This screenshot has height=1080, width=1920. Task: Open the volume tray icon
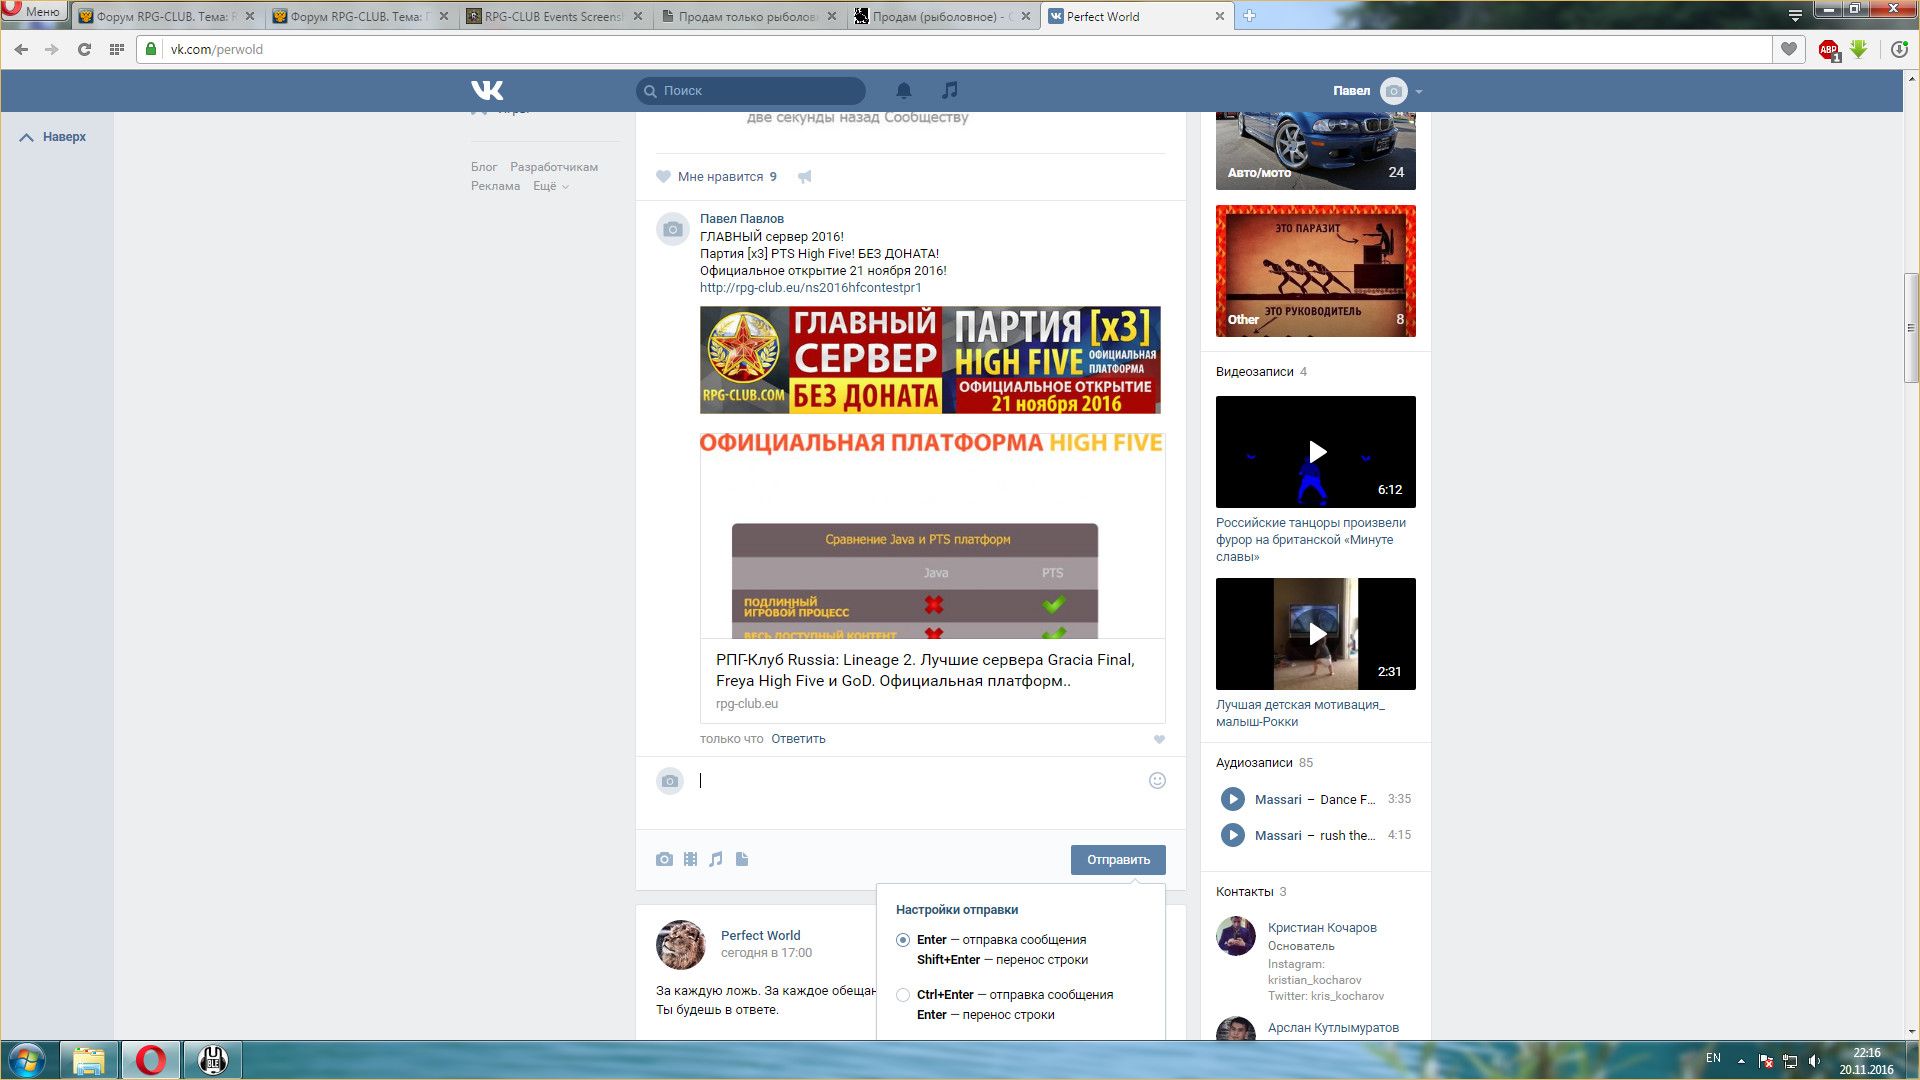pyautogui.click(x=1814, y=1061)
